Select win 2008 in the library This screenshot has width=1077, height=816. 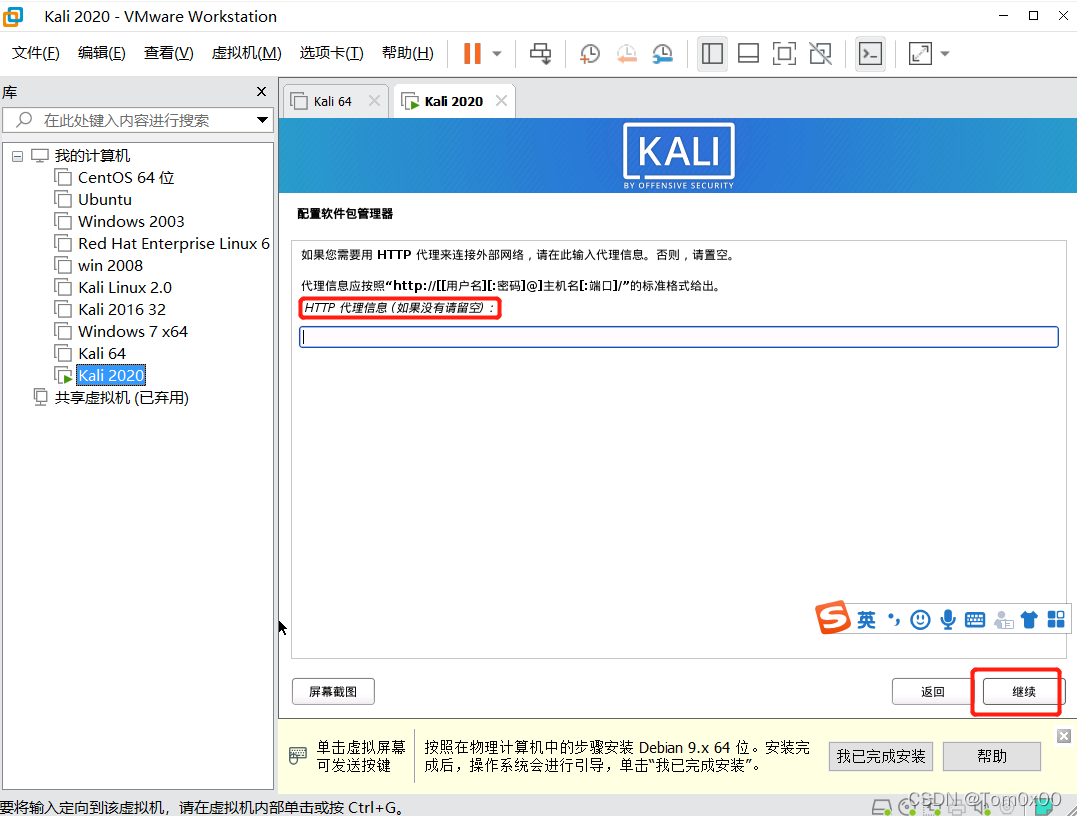(x=110, y=266)
